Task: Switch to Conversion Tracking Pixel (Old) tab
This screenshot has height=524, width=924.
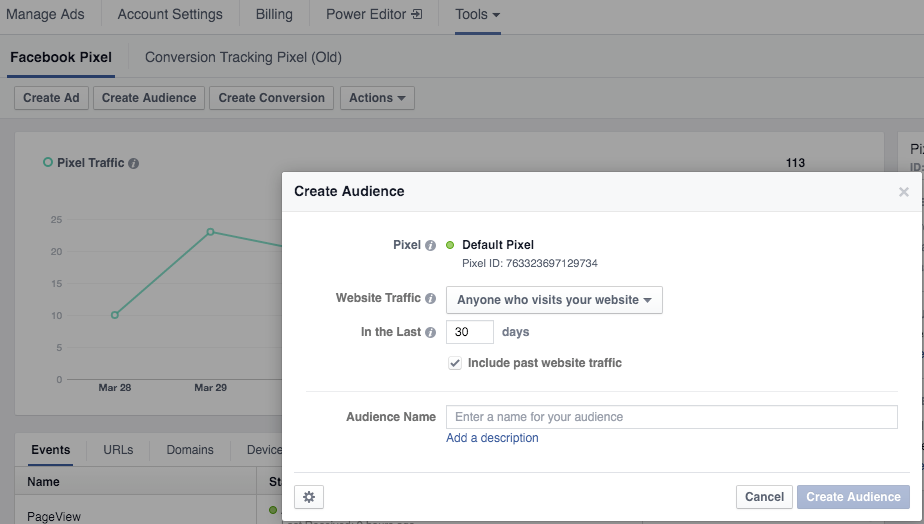Action: click(x=243, y=57)
